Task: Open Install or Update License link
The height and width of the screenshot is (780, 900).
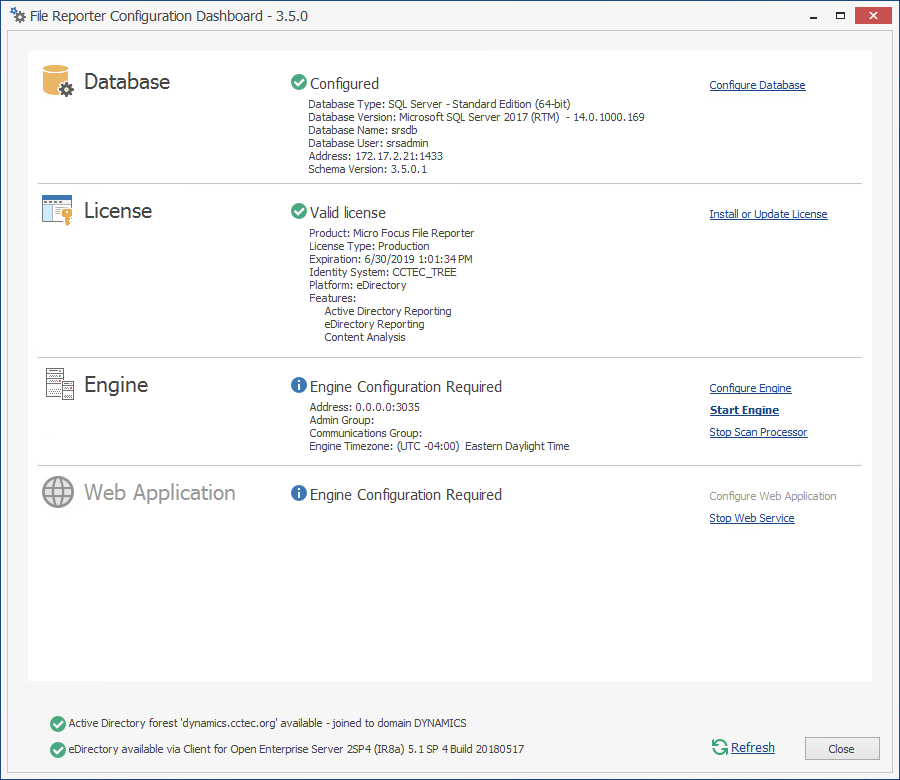Action: click(x=768, y=214)
